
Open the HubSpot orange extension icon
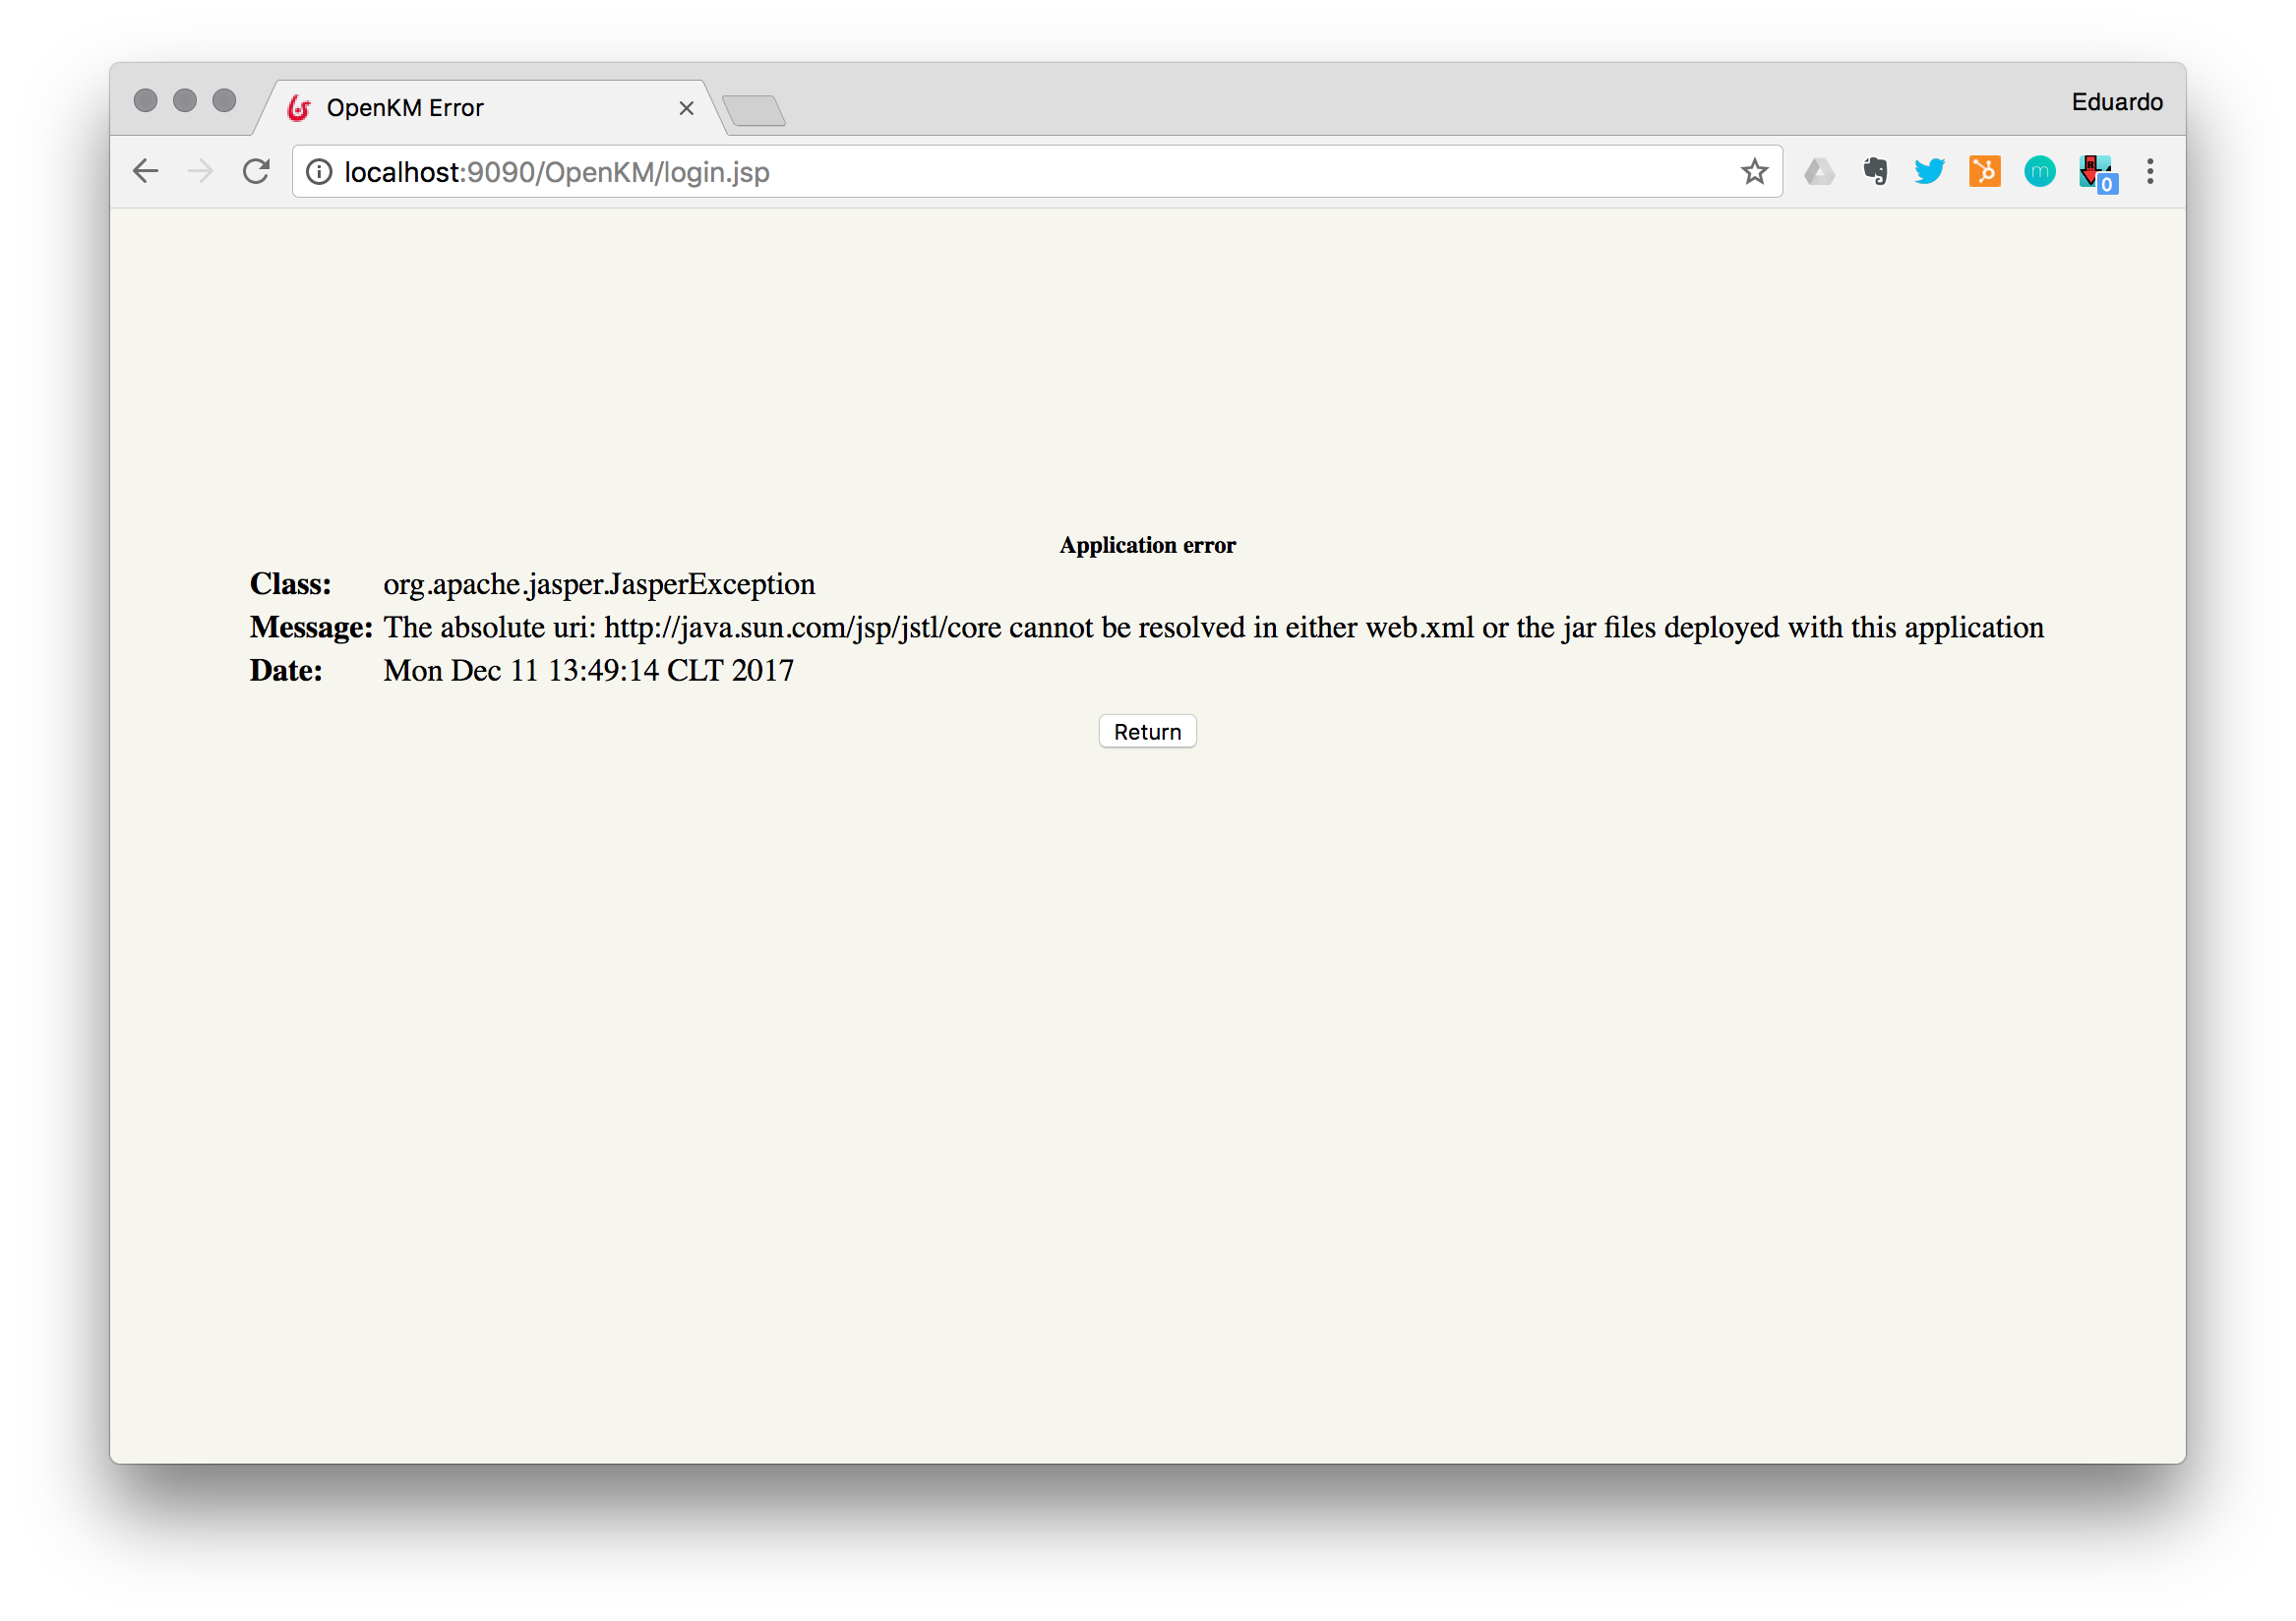(1984, 172)
